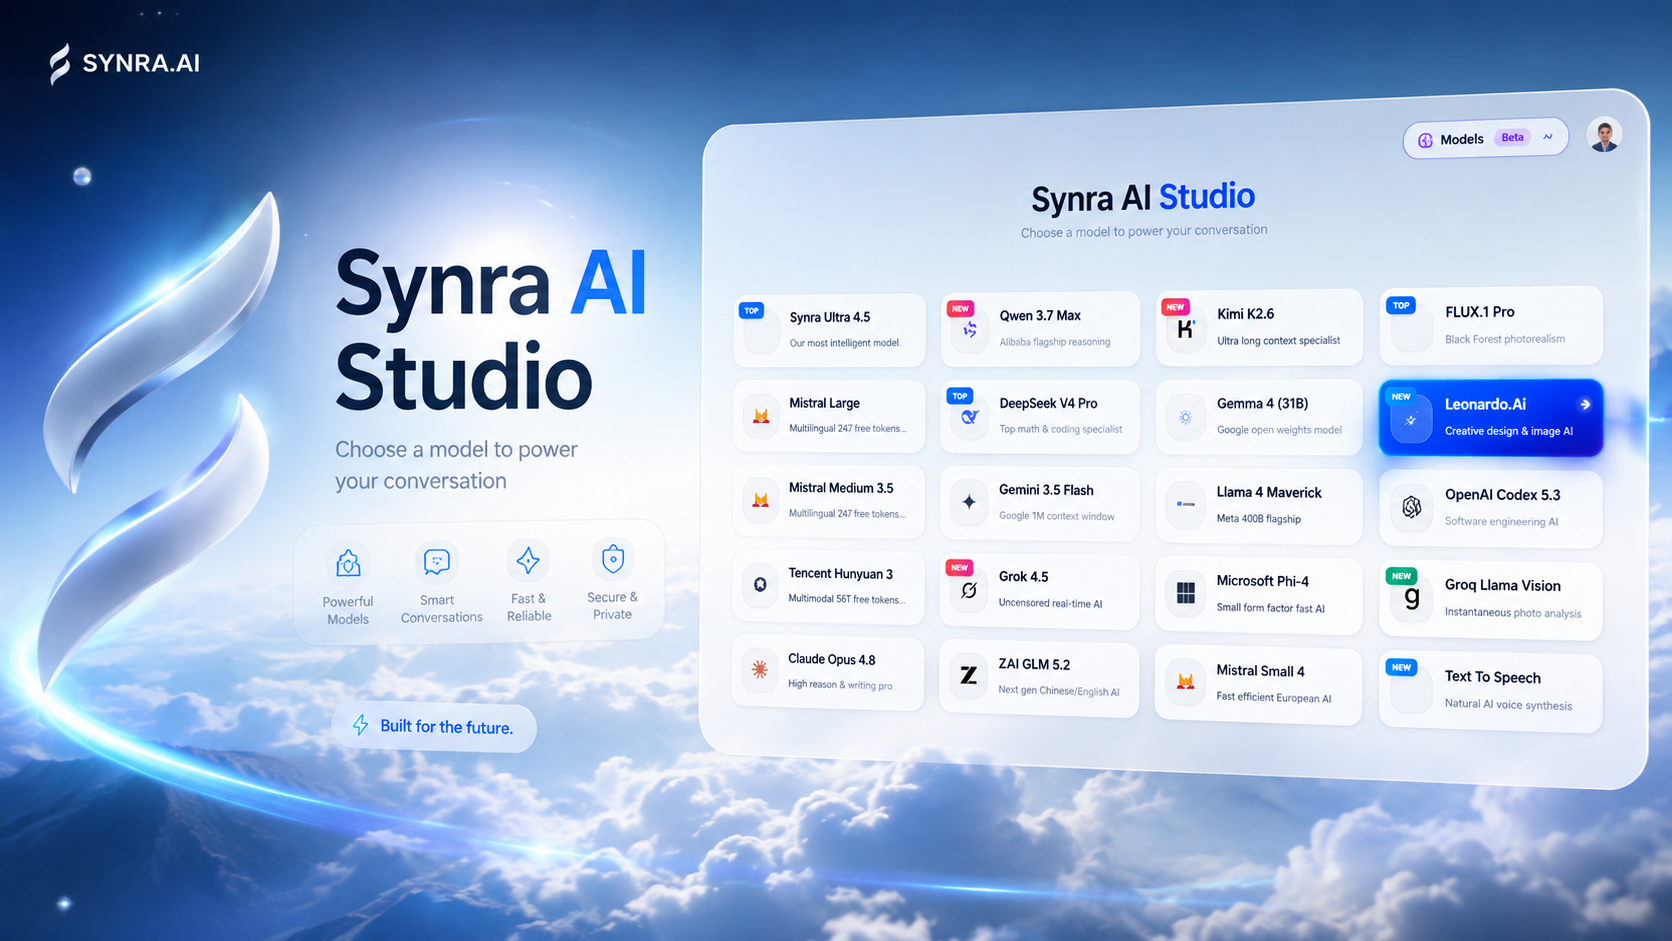Click the Secure & Private shield icon

pos(613,558)
